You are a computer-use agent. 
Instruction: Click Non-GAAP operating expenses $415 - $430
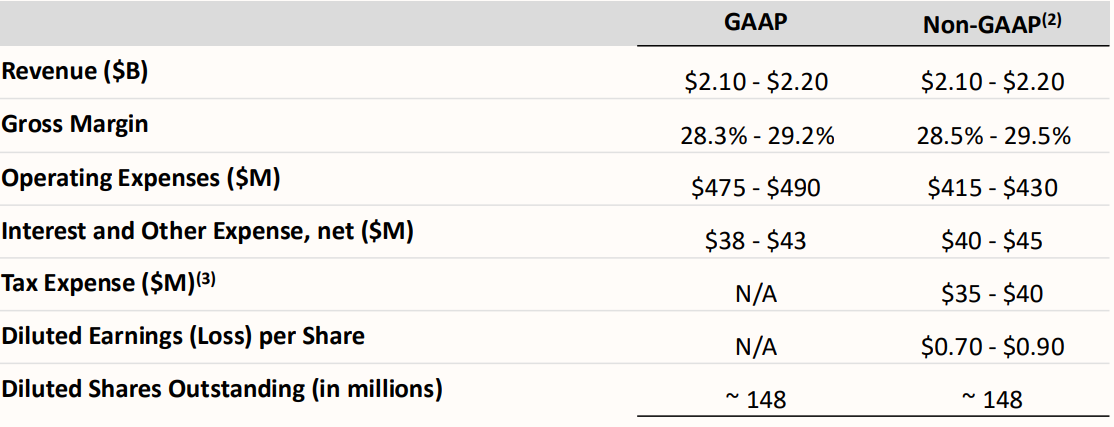pyautogui.click(x=993, y=188)
